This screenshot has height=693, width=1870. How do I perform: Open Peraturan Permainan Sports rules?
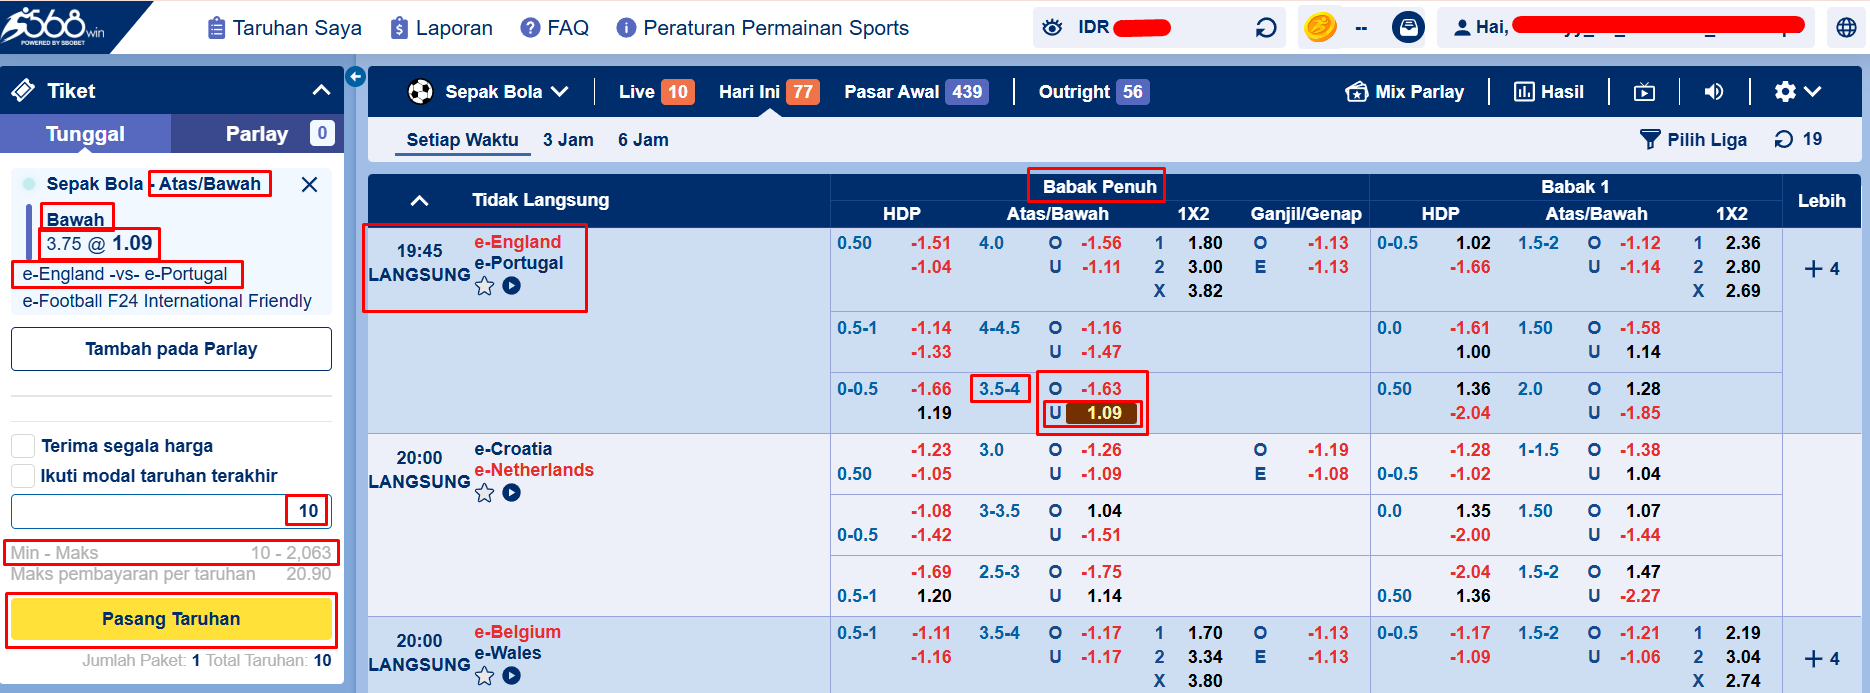[x=762, y=28]
